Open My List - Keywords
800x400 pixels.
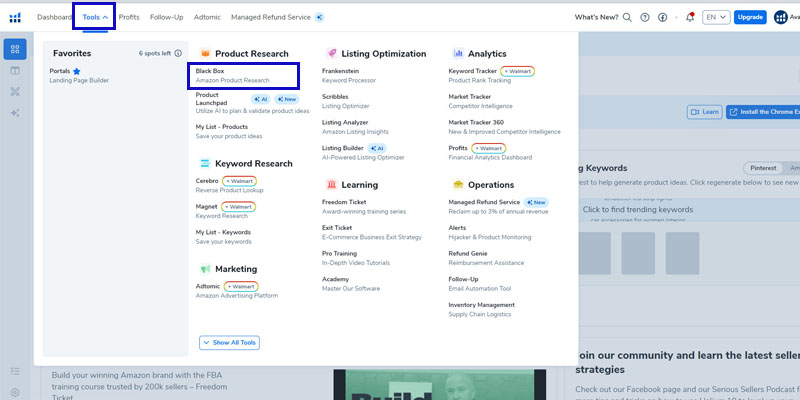tap(223, 237)
